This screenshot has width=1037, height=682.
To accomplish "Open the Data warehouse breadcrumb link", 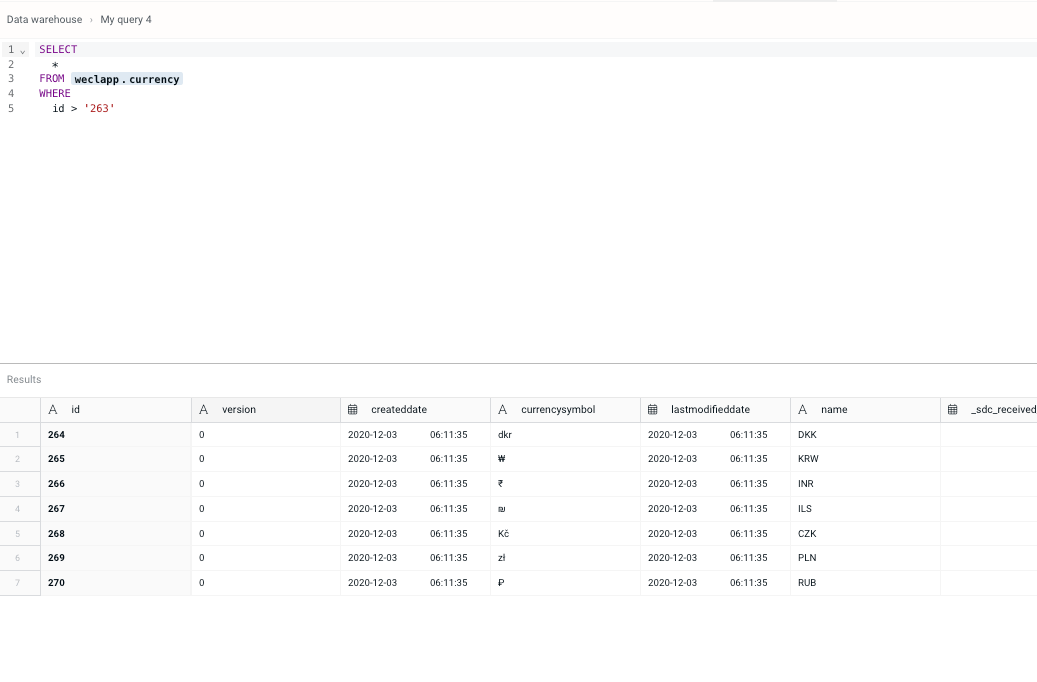I will (x=44, y=20).
